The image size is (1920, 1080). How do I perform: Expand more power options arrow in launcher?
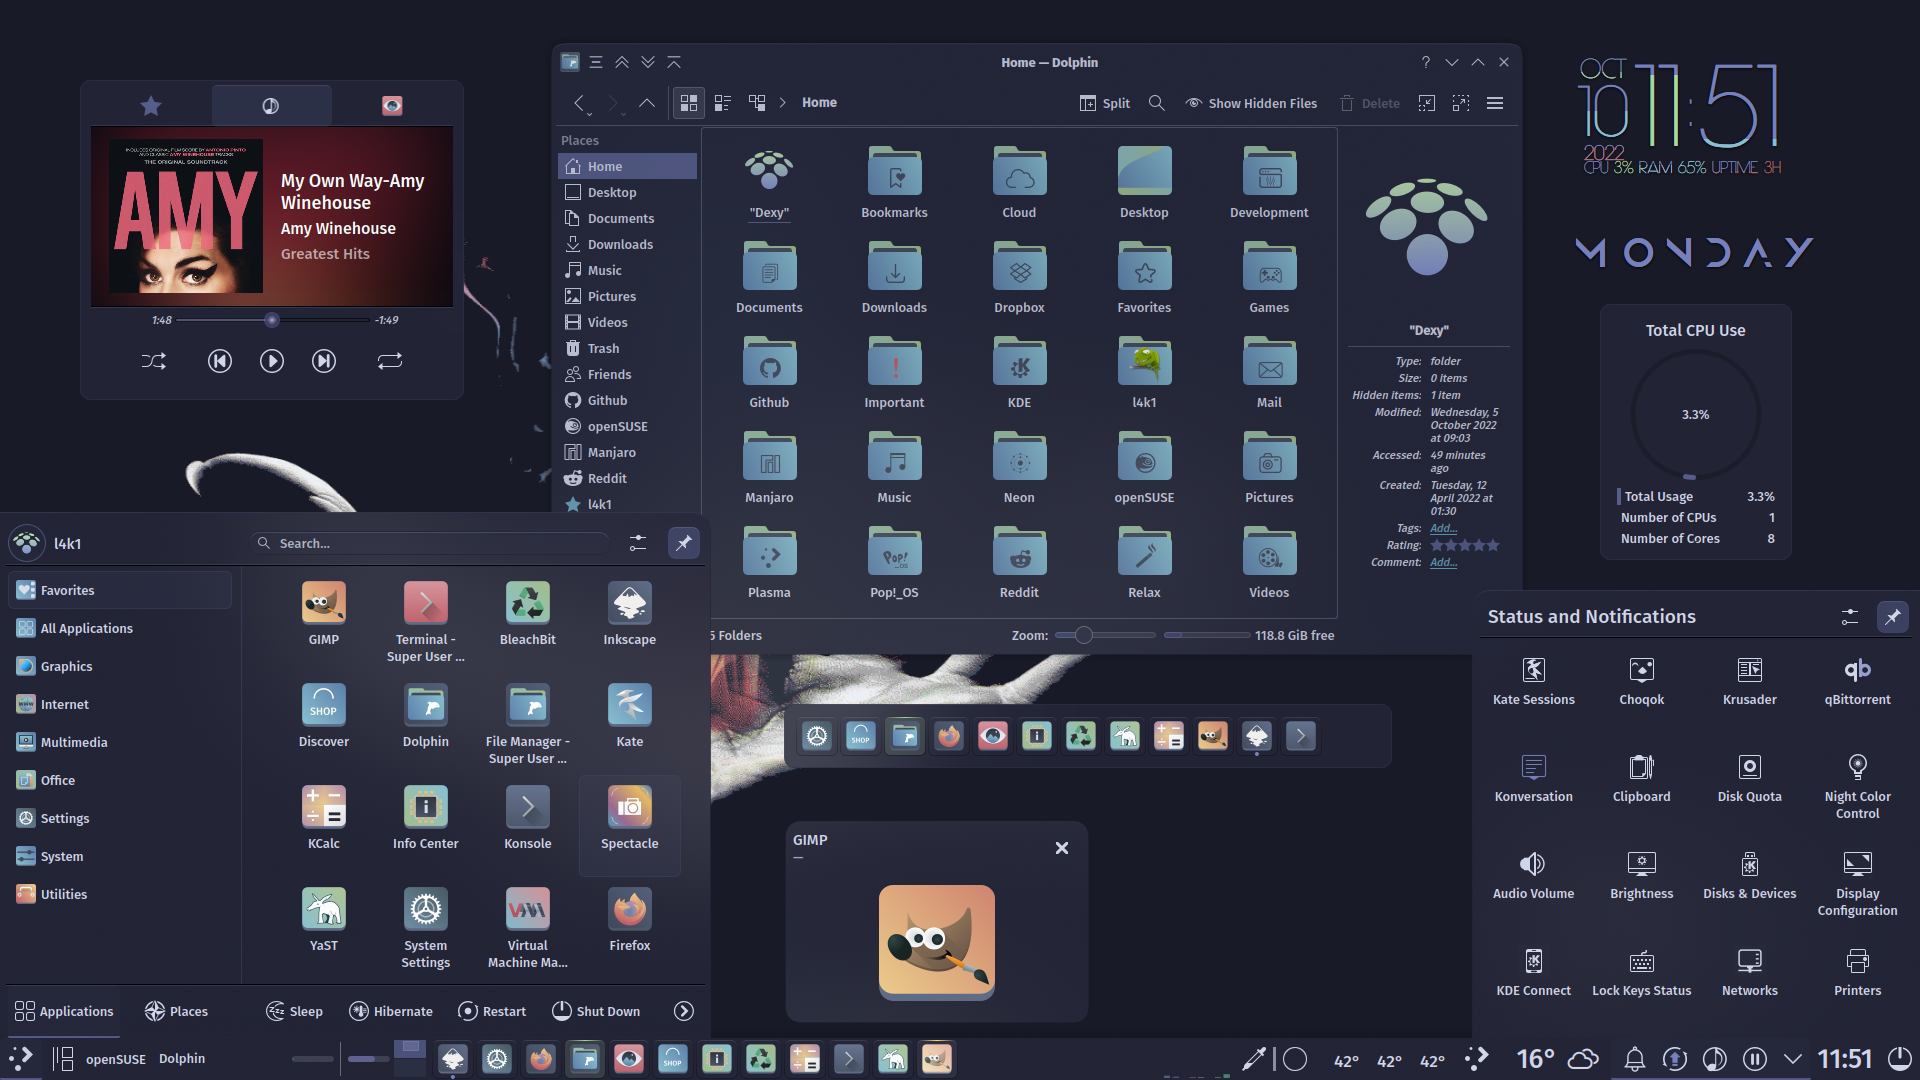[684, 1011]
